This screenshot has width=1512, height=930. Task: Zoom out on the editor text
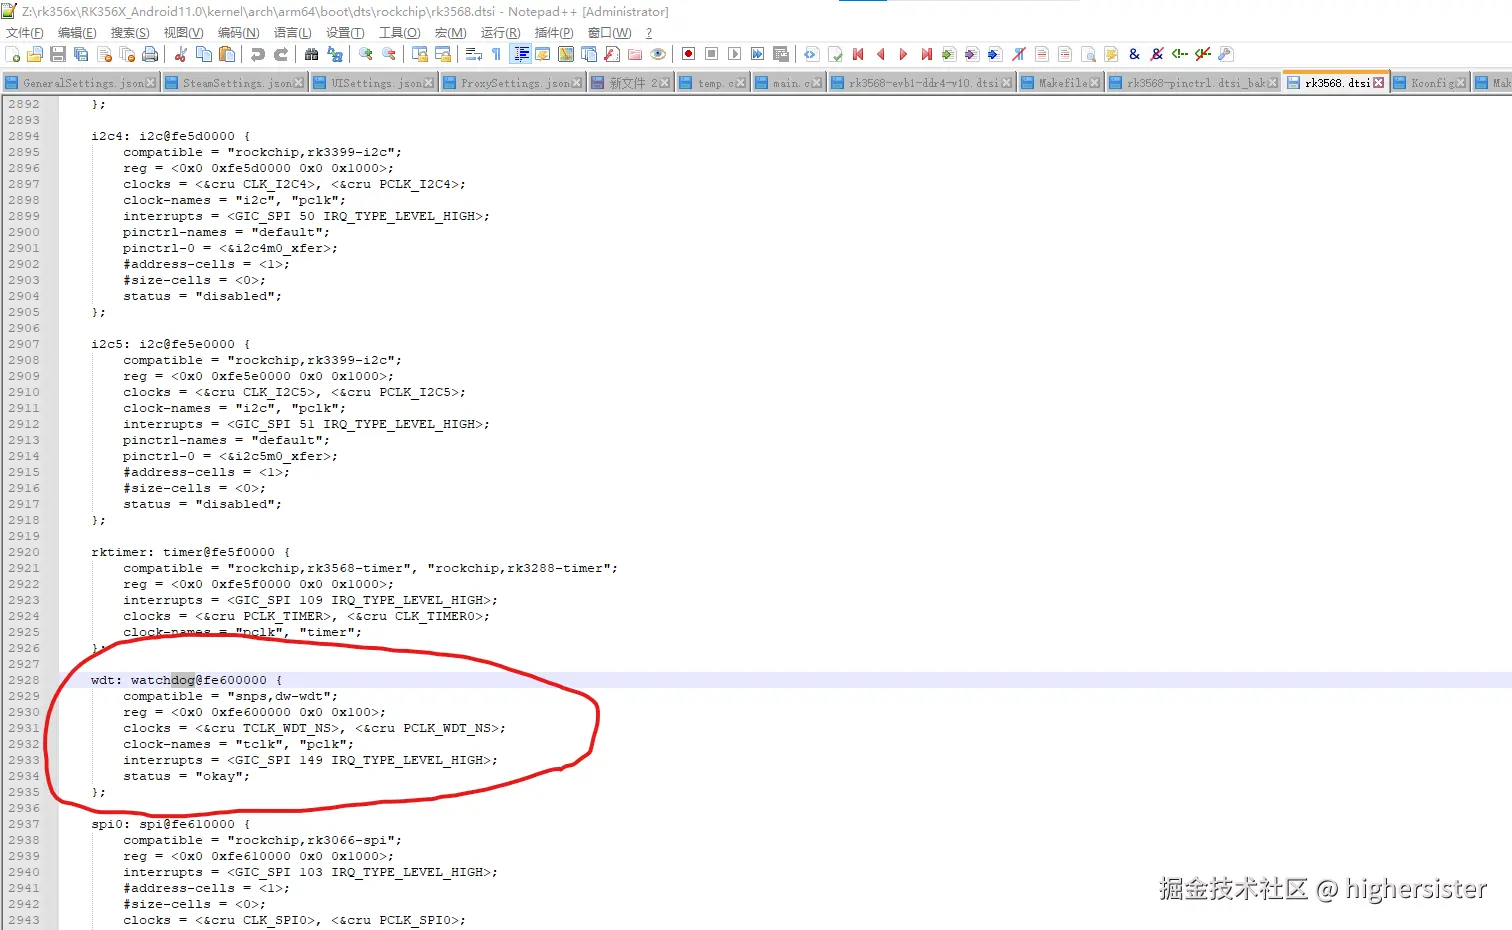click(x=389, y=54)
